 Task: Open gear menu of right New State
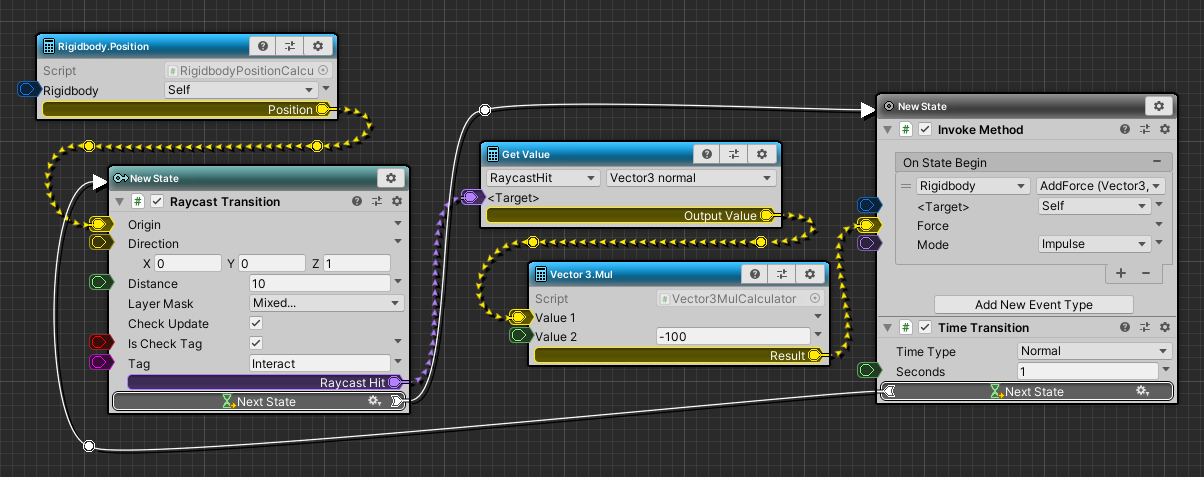click(1159, 105)
